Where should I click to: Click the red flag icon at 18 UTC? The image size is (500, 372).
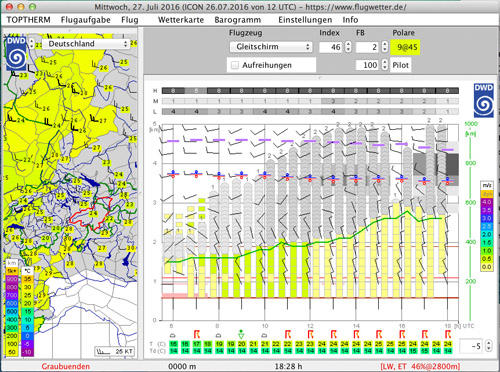[448, 334]
